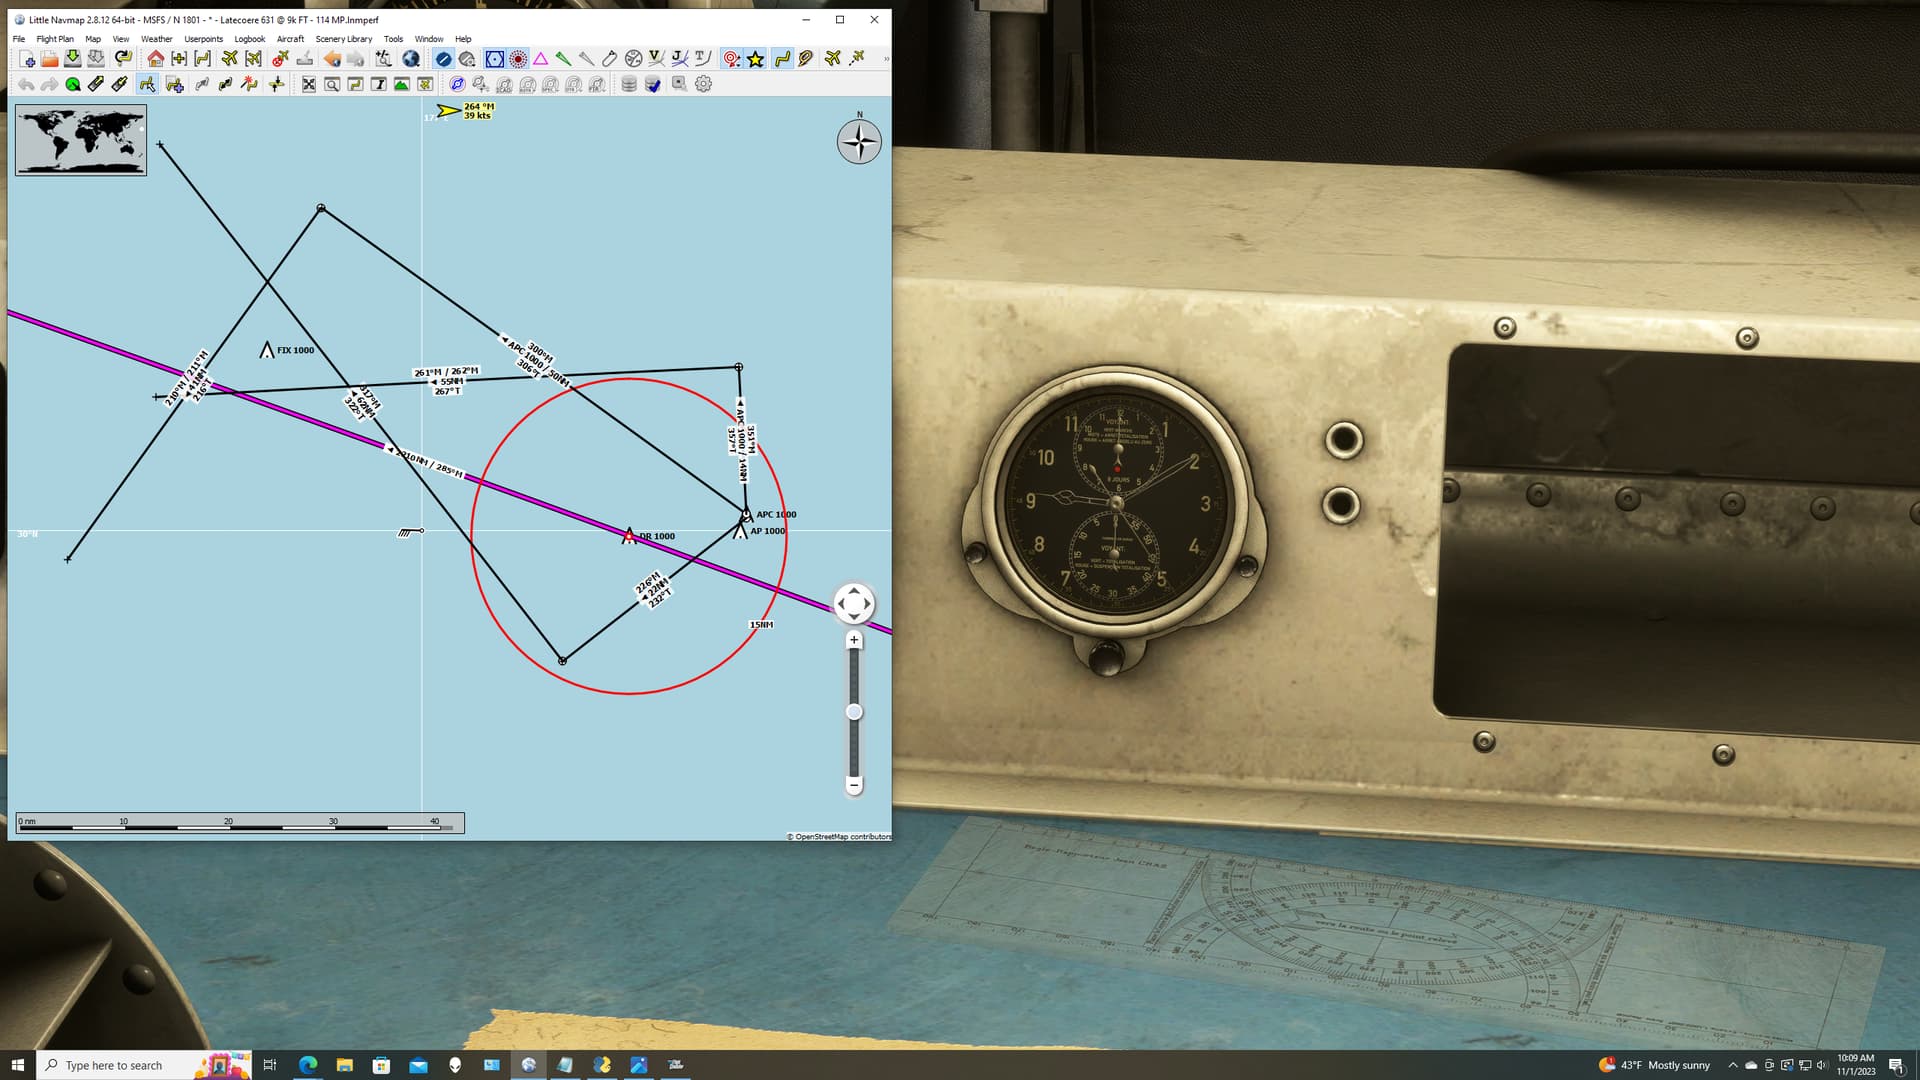
Task: Open airspace ICAO filter dropdown
Action: (x=505, y=85)
